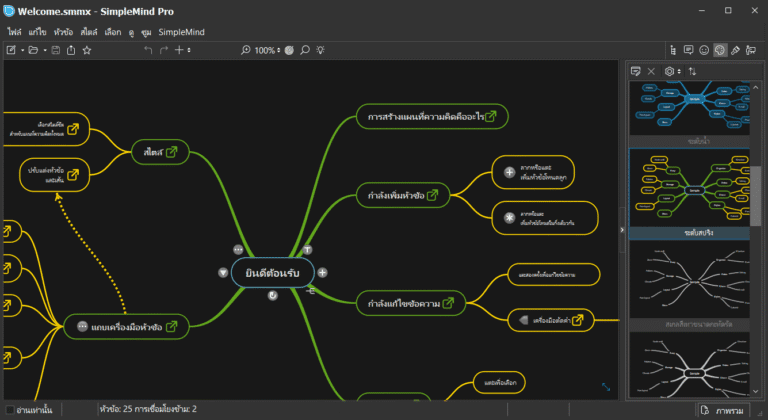Show the outline panel

point(673,50)
